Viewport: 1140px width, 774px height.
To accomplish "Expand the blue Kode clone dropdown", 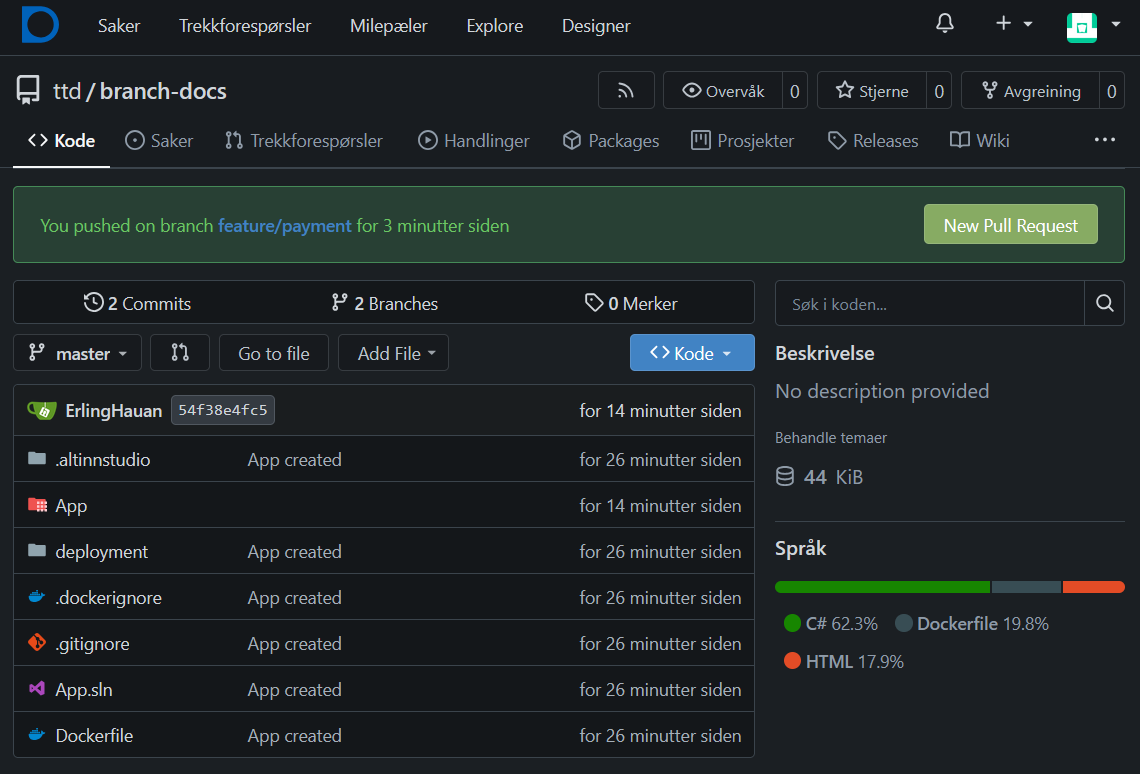I will click(x=691, y=353).
